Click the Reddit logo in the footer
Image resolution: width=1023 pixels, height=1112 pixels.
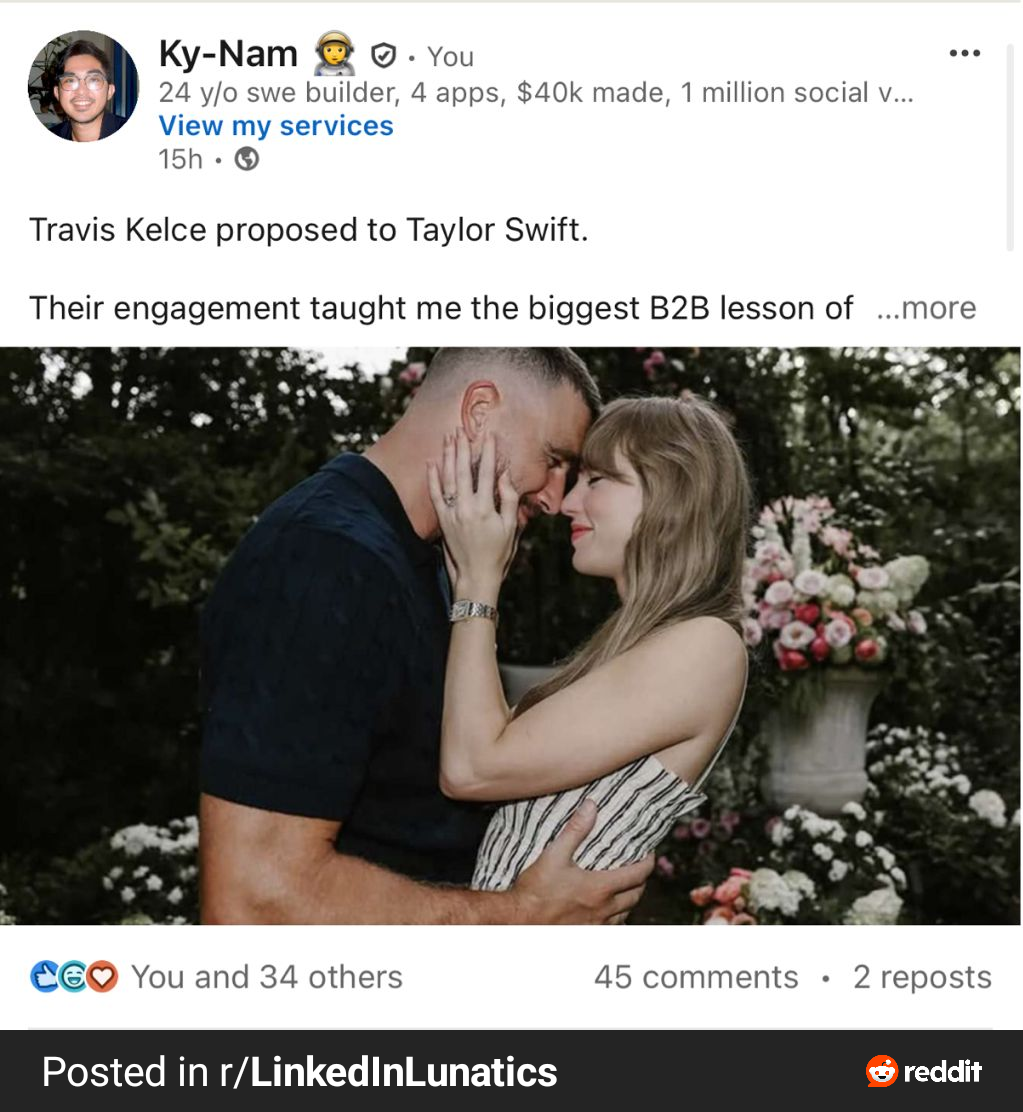click(924, 1072)
